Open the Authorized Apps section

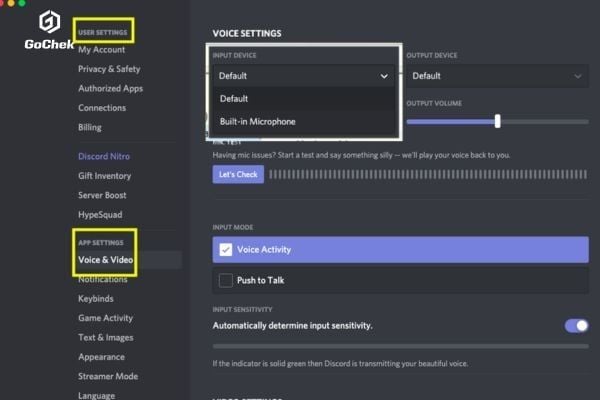click(110, 88)
